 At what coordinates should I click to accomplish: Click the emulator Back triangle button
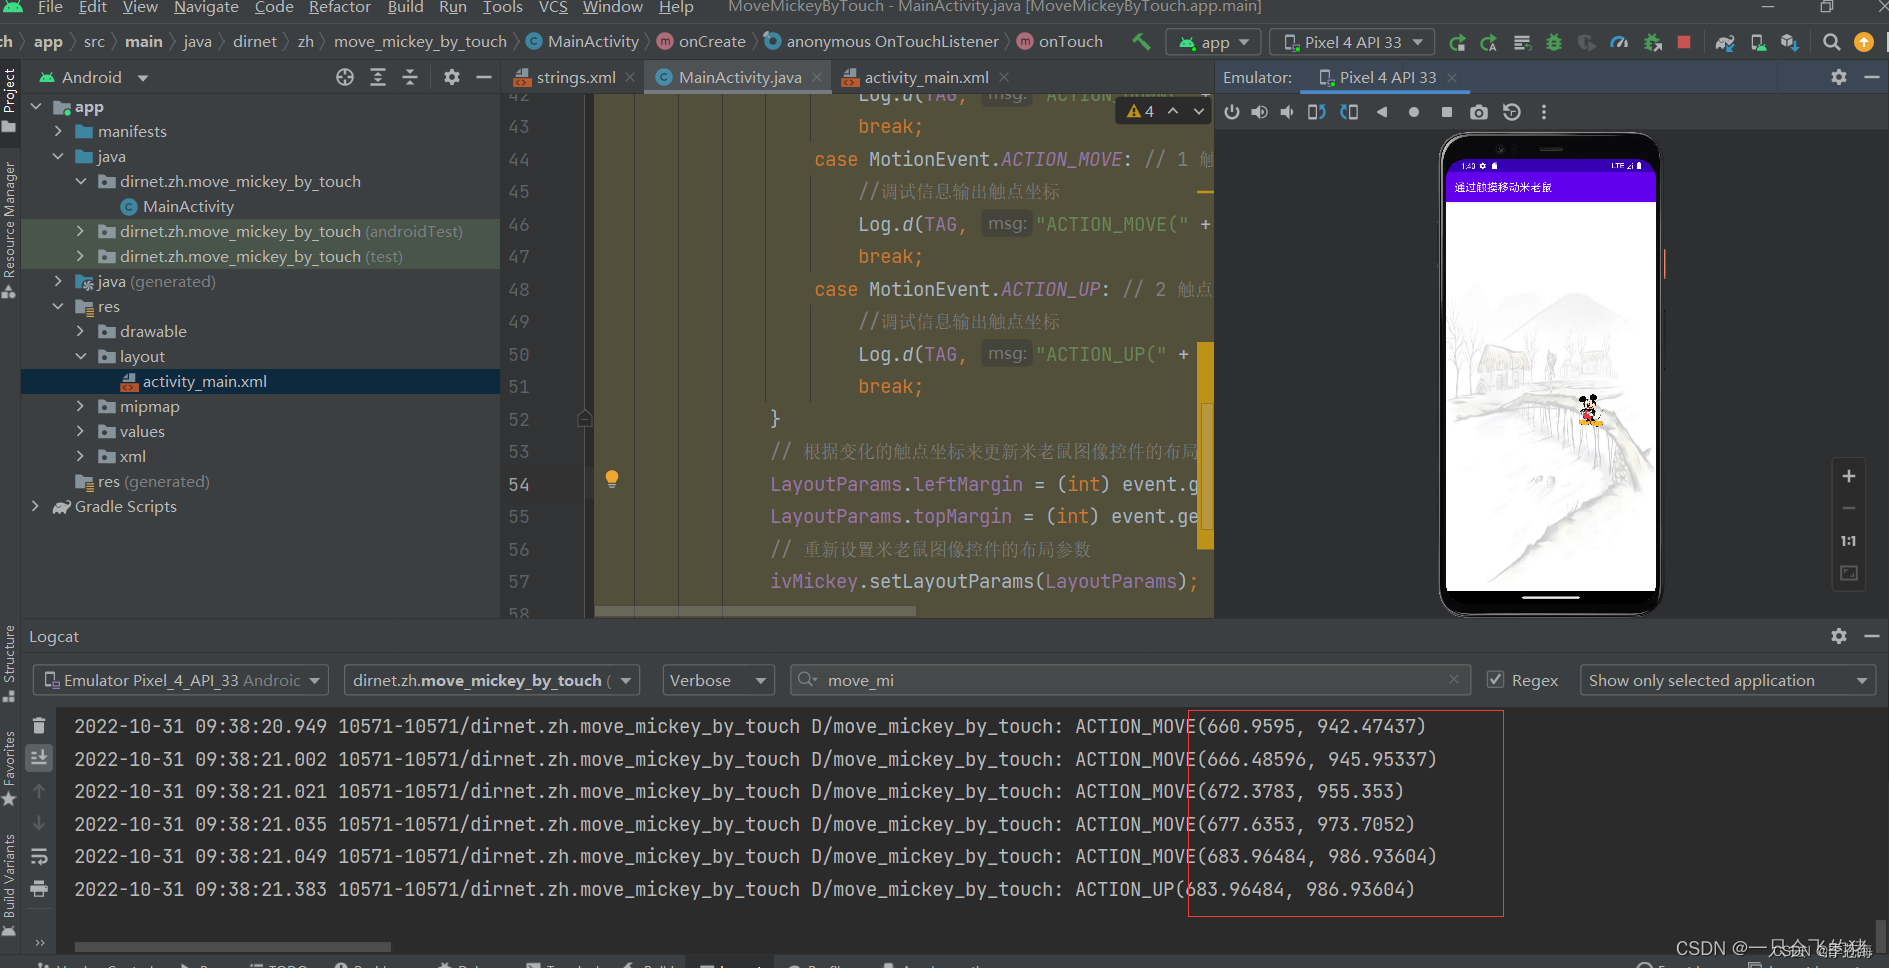[x=1382, y=112]
